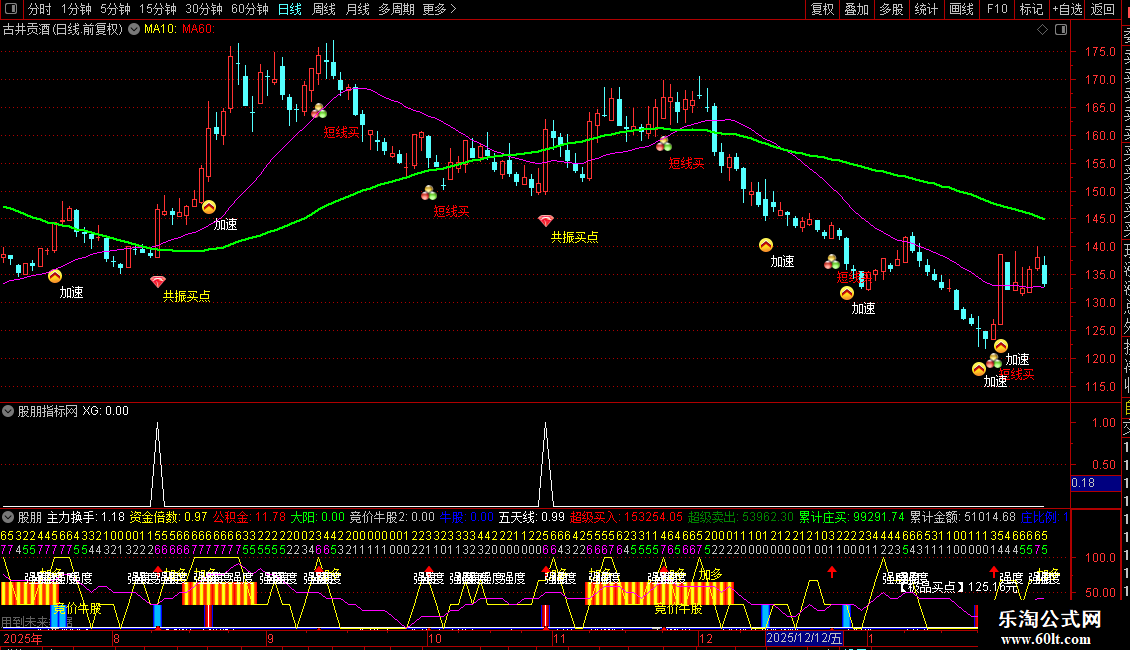Click the 短线买 balls marker near 150
The width and height of the screenshot is (1130, 650).
[x=430, y=192]
